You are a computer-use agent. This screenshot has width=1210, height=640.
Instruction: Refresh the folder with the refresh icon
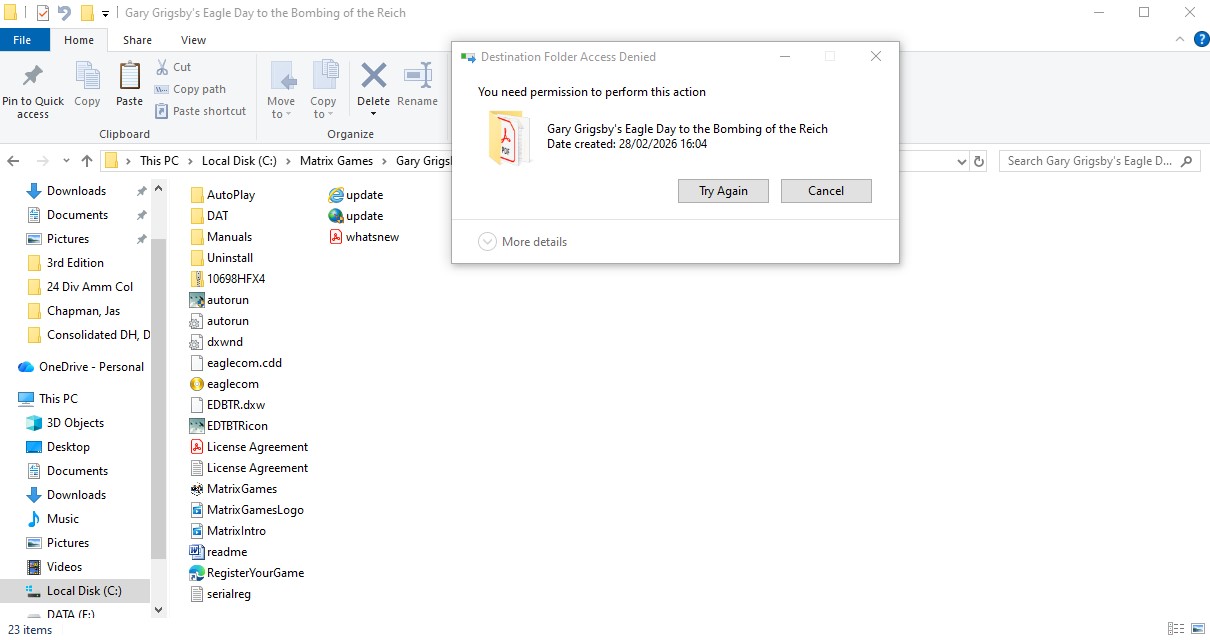click(978, 161)
